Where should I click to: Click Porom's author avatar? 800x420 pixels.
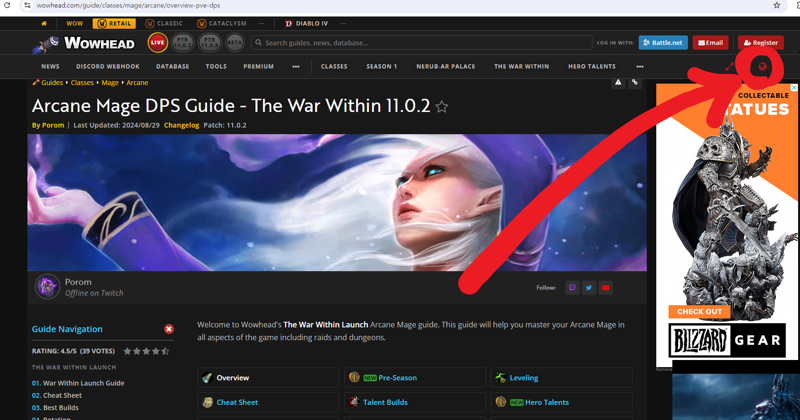(47, 287)
